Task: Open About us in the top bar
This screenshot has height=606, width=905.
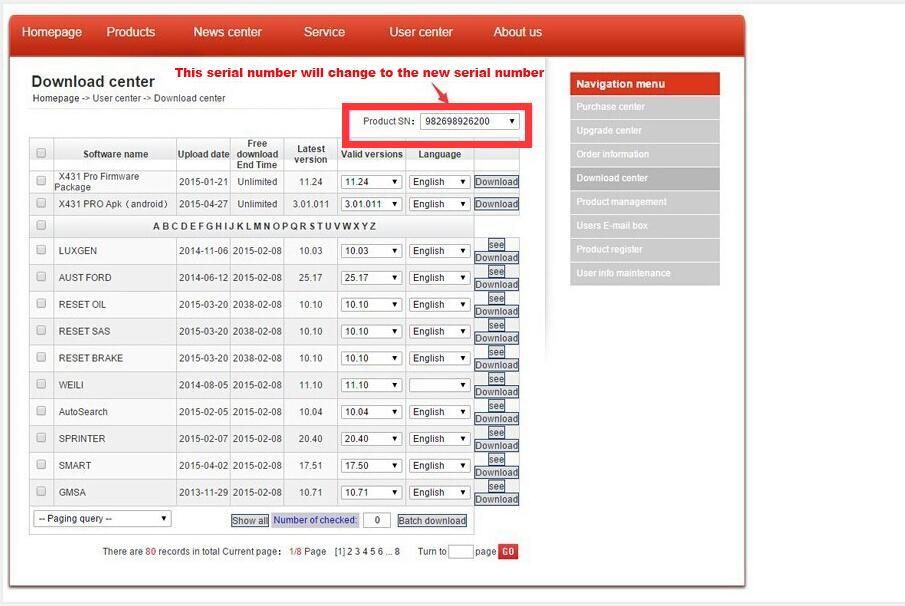Action: click(517, 32)
